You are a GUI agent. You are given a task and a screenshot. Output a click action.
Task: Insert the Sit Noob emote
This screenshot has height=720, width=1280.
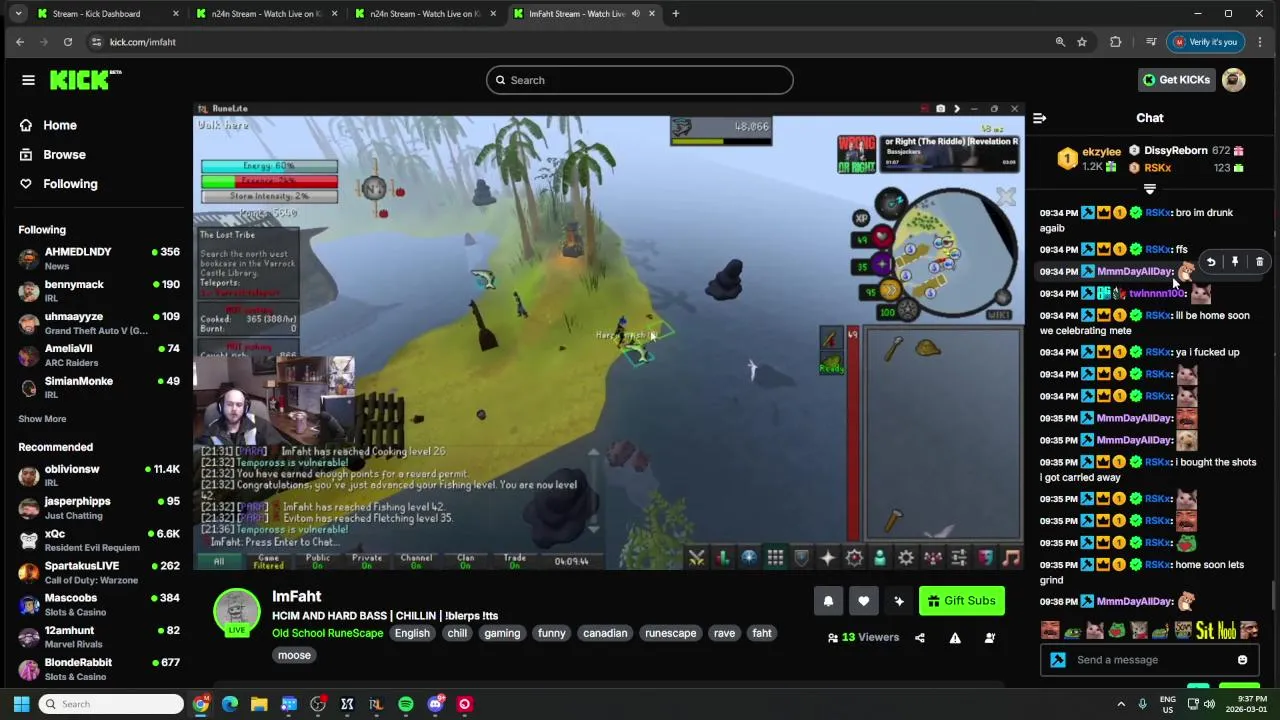click(x=1215, y=630)
